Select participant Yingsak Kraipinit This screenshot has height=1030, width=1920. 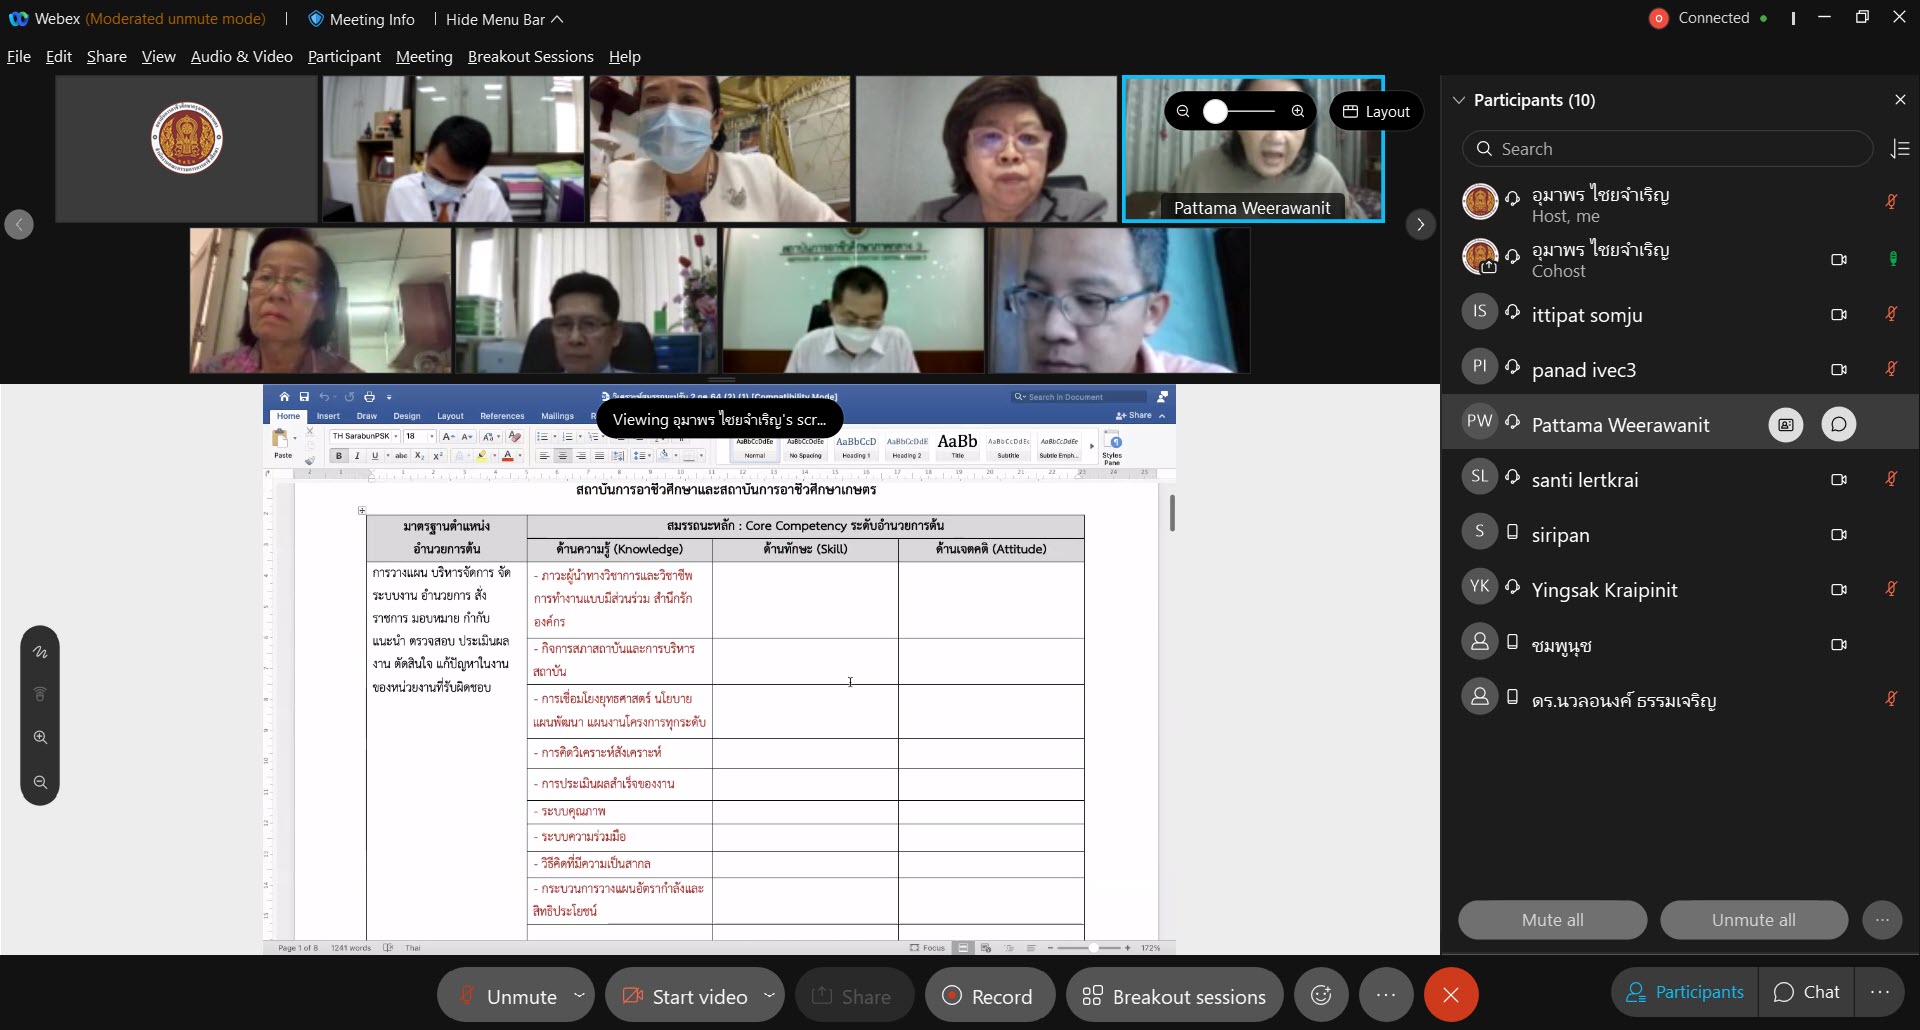[x=1680, y=589]
